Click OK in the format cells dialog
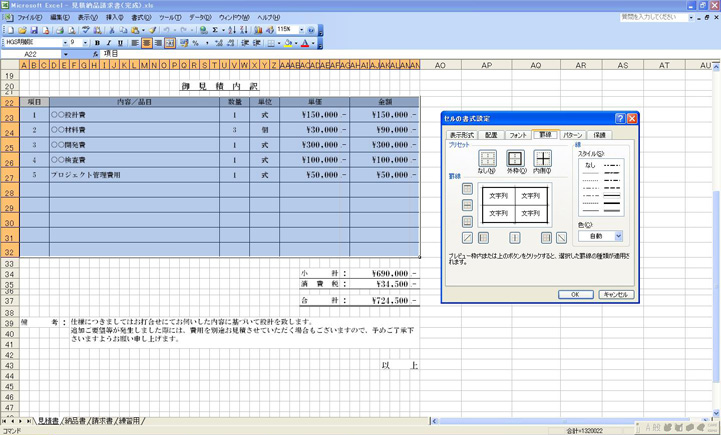721x435 pixels. (575, 295)
